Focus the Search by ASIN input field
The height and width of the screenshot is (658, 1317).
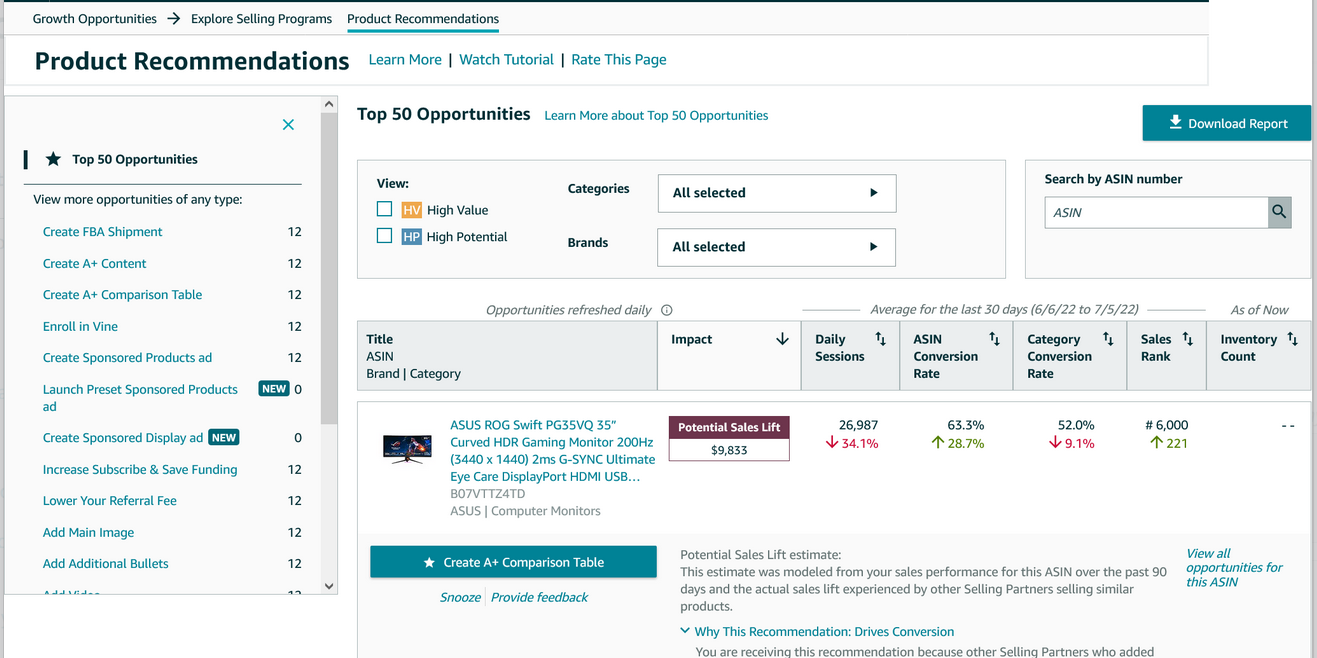pos(1157,212)
